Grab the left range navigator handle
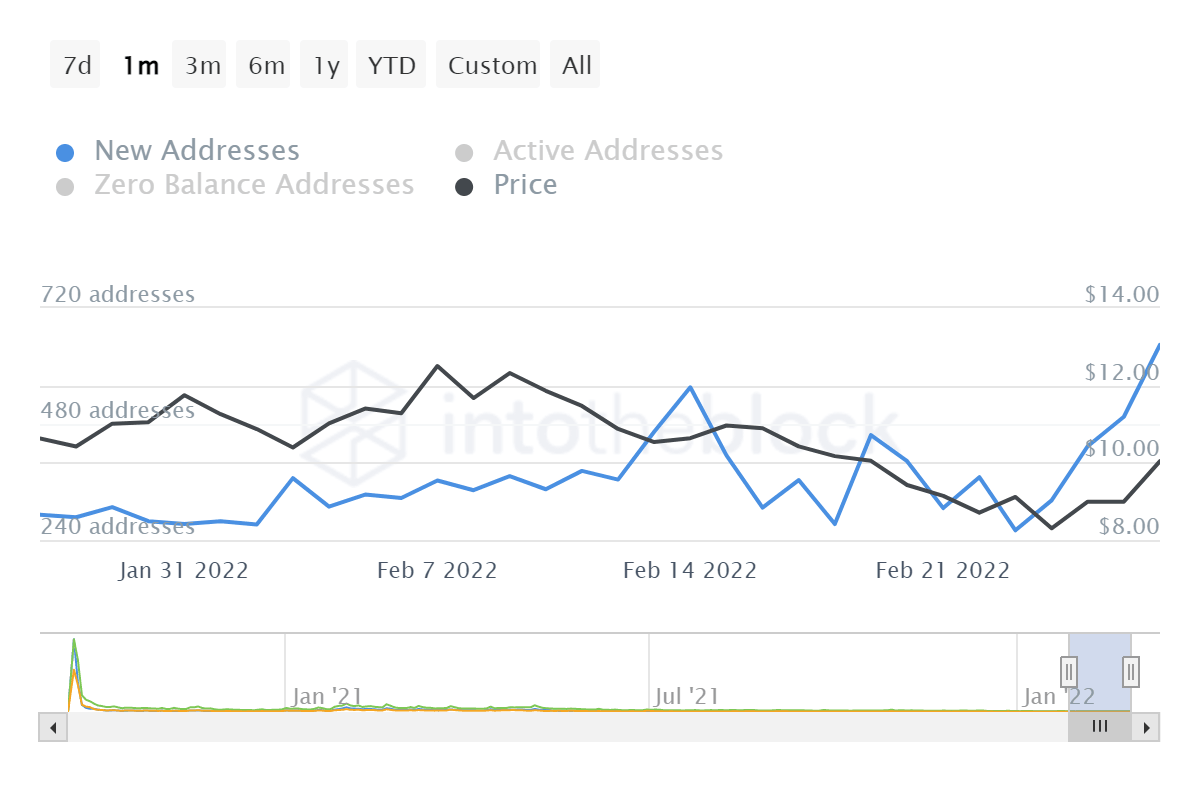 (x=1069, y=670)
